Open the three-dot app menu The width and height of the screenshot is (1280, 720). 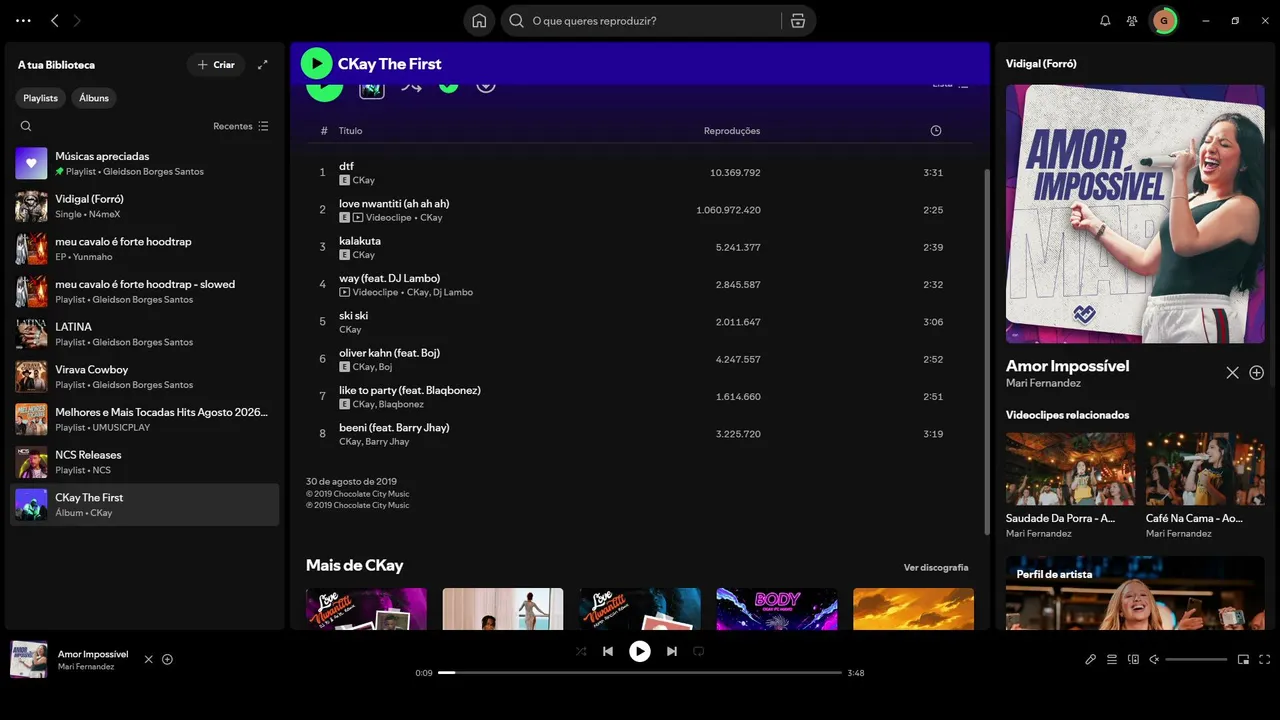[24, 21]
